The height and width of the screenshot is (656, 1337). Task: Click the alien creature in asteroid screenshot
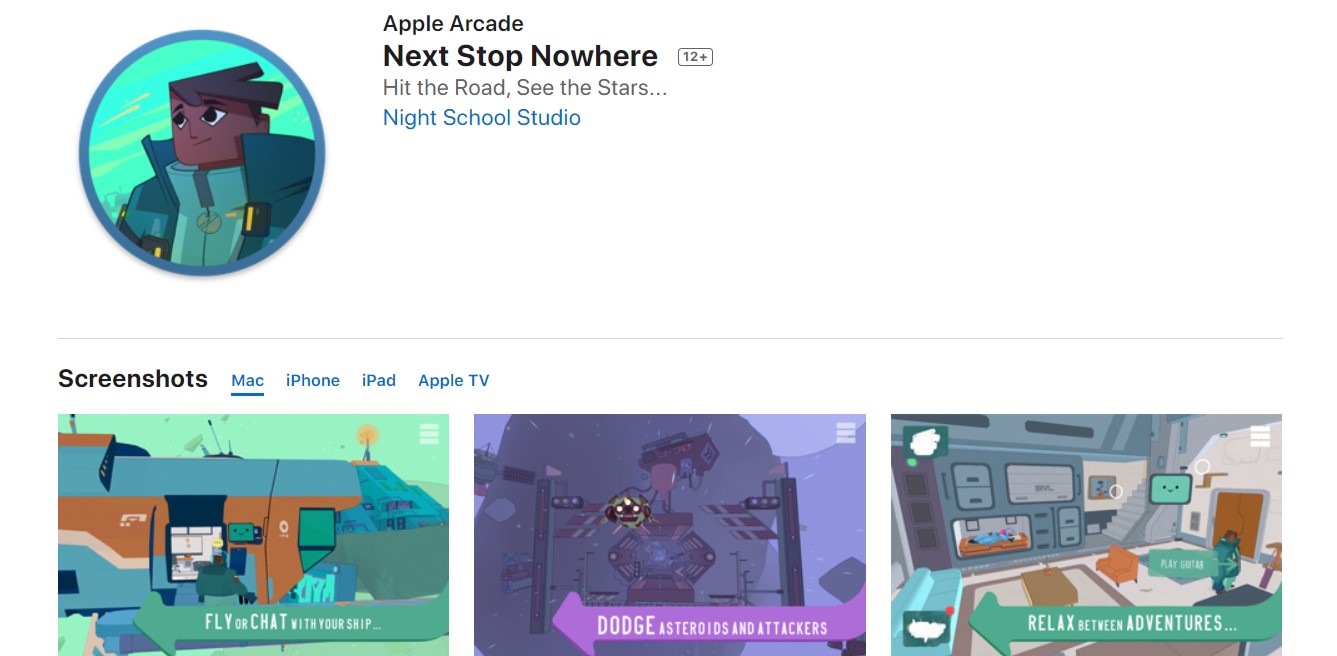coord(627,510)
